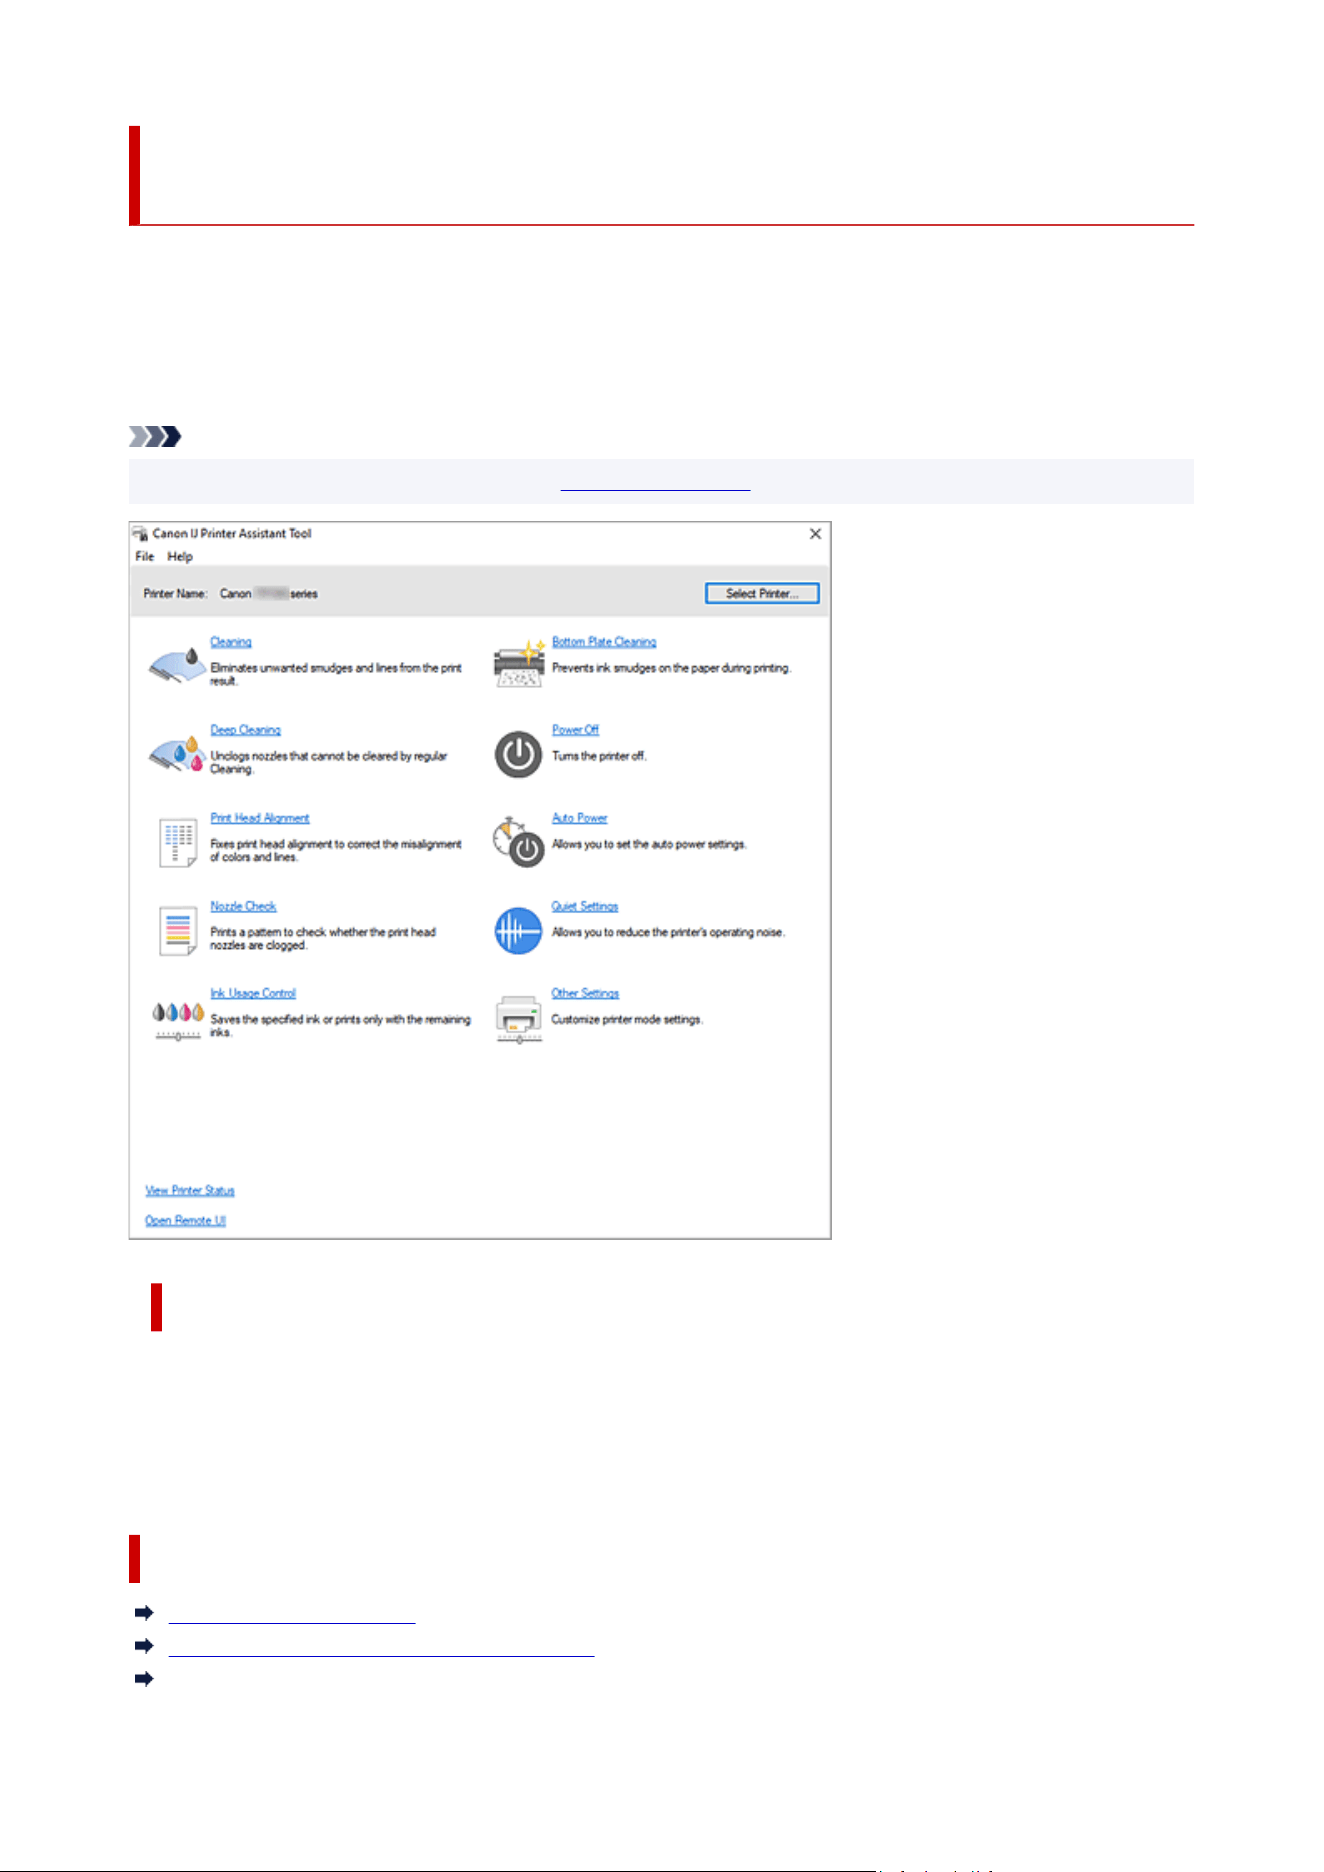Viewport: 1324px width, 1872px height.
Task: Open the Cleaning link
Action: pyautogui.click(x=231, y=642)
